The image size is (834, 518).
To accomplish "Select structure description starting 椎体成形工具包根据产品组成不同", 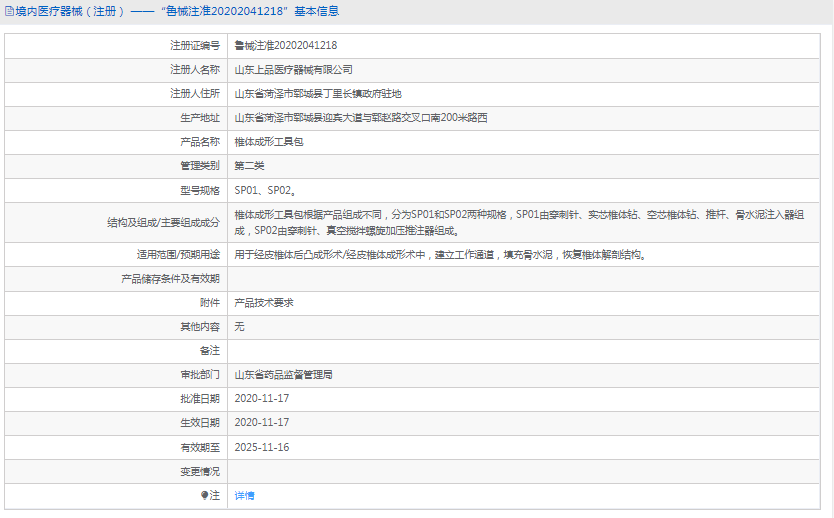I will [x=519, y=223].
